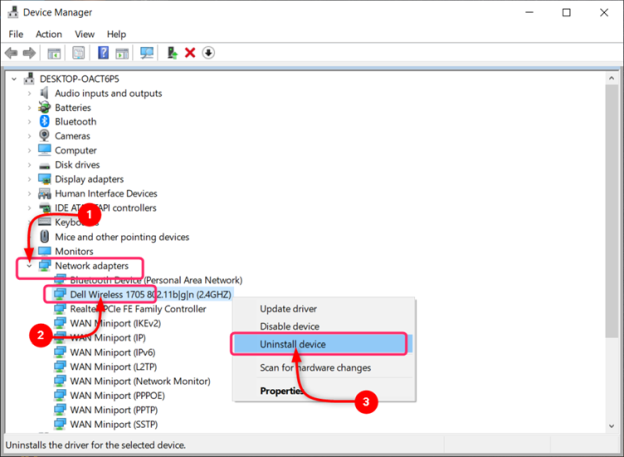
Task: Click the Help icon in the toolbar
Action: tap(103, 53)
